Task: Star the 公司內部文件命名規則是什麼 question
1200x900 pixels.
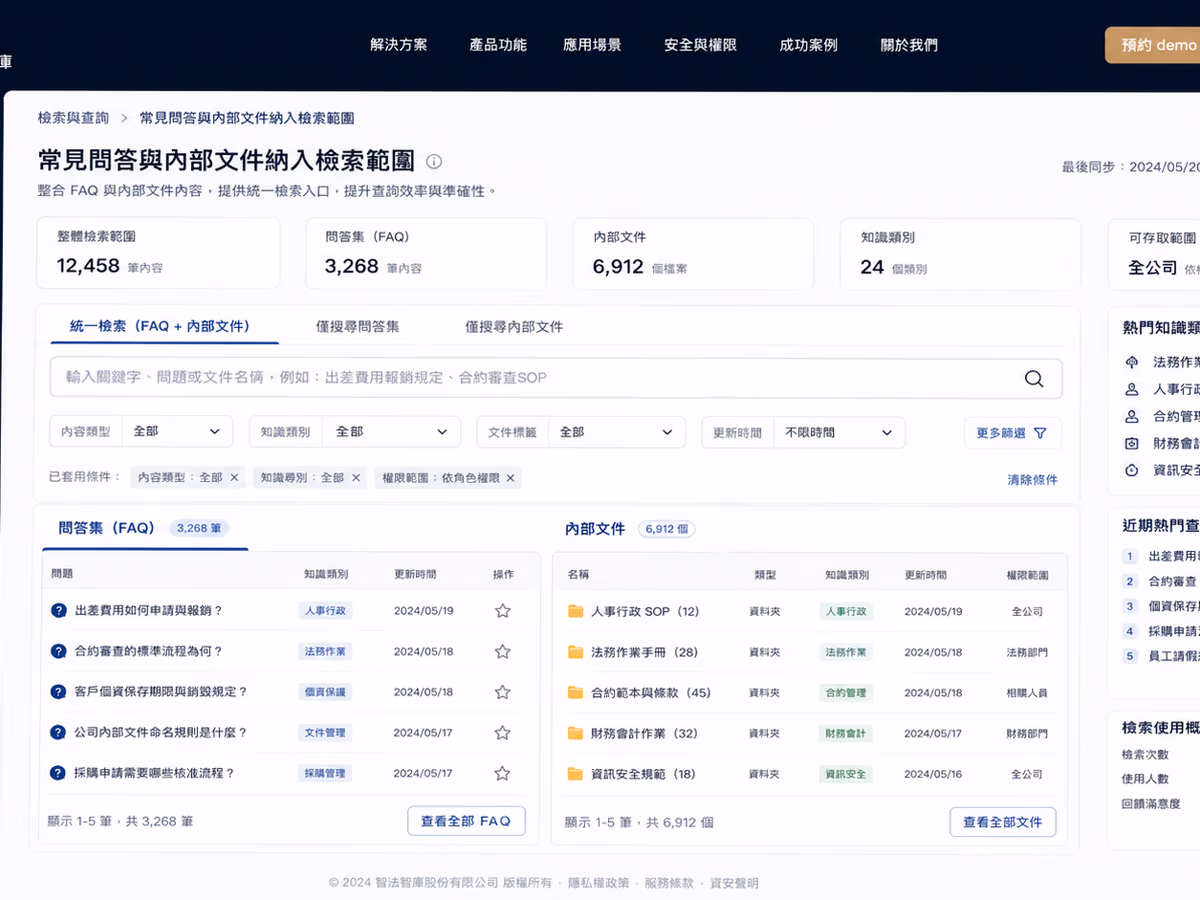Action: point(503,732)
